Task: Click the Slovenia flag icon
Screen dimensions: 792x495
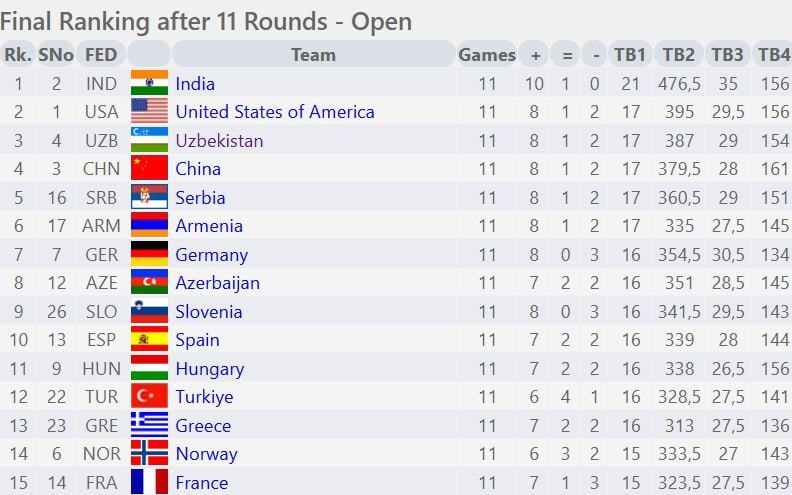Action: tap(149, 312)
